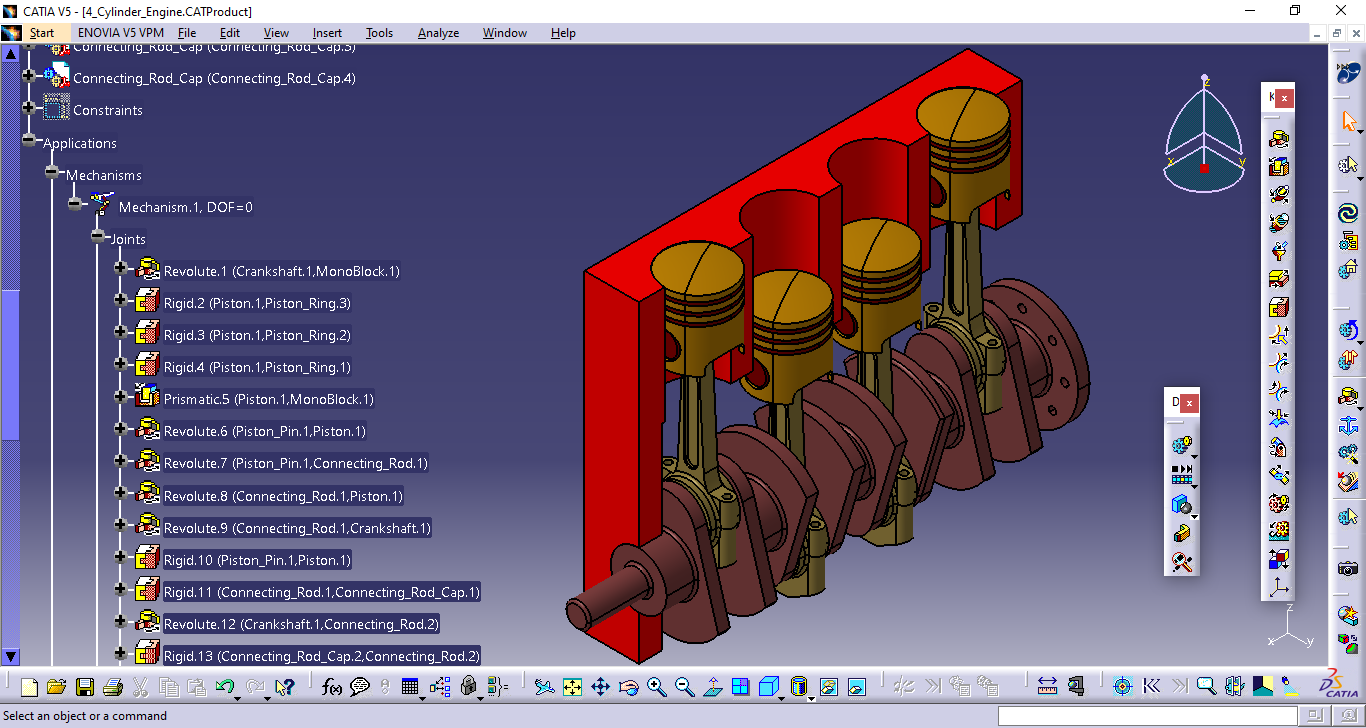
Task: Open the Tools menu
Action: (x=379, y=33)
